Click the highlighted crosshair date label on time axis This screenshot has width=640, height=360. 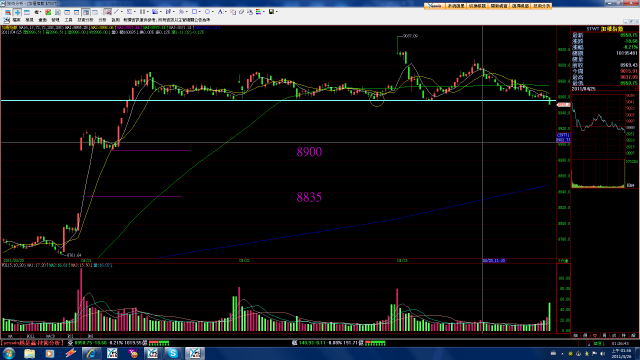[494, 260]
